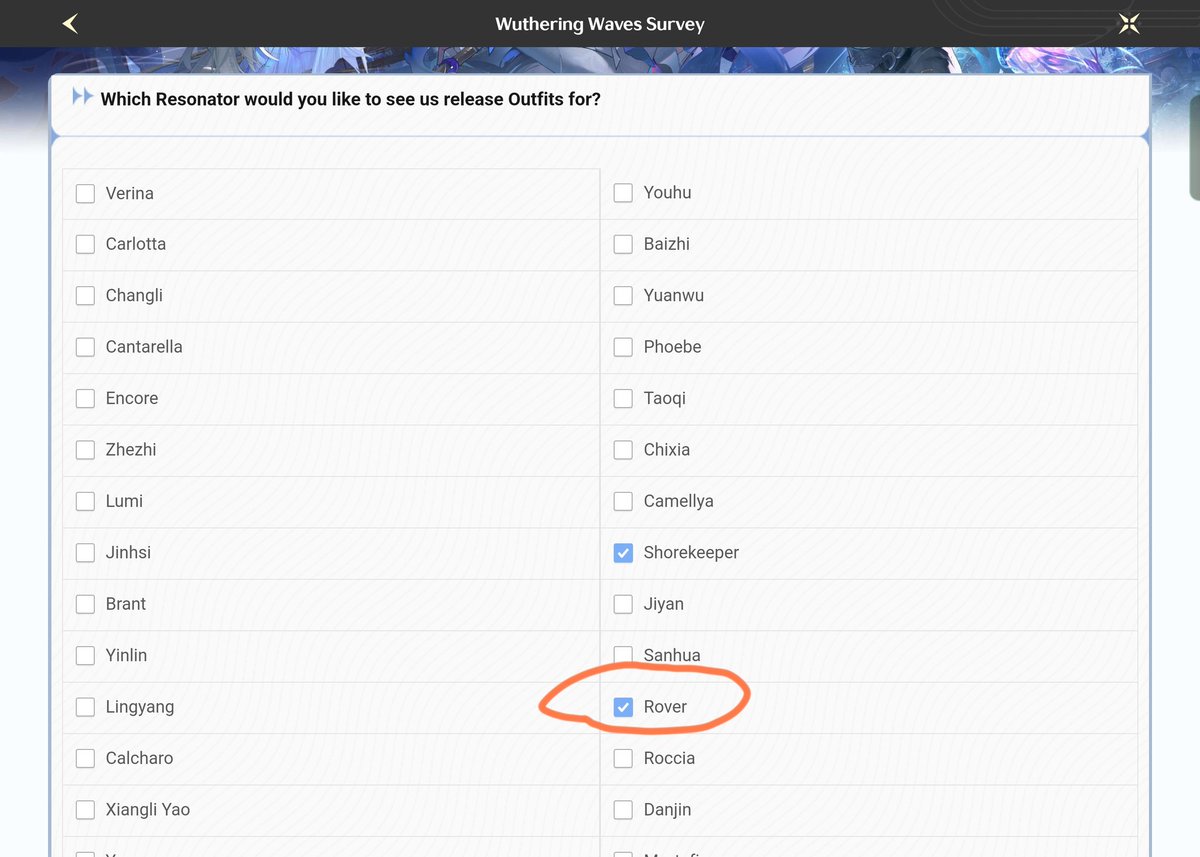The image size is (1200, 857).
Task: Select the Sanhua checkbox
Action: (x=623, y=656)
